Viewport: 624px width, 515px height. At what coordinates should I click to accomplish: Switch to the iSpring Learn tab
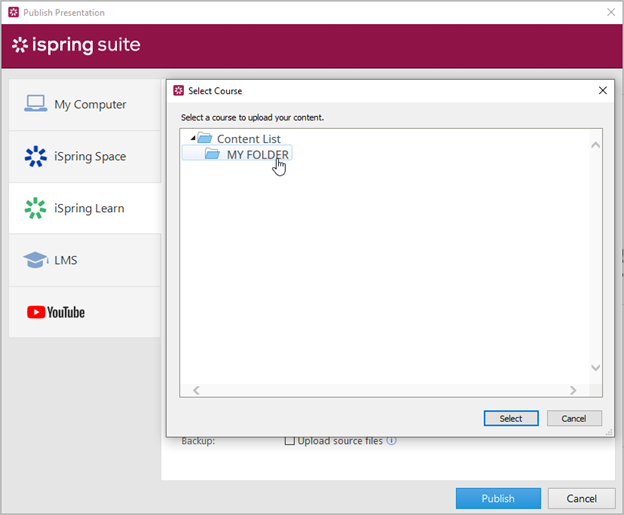[85, 208]
